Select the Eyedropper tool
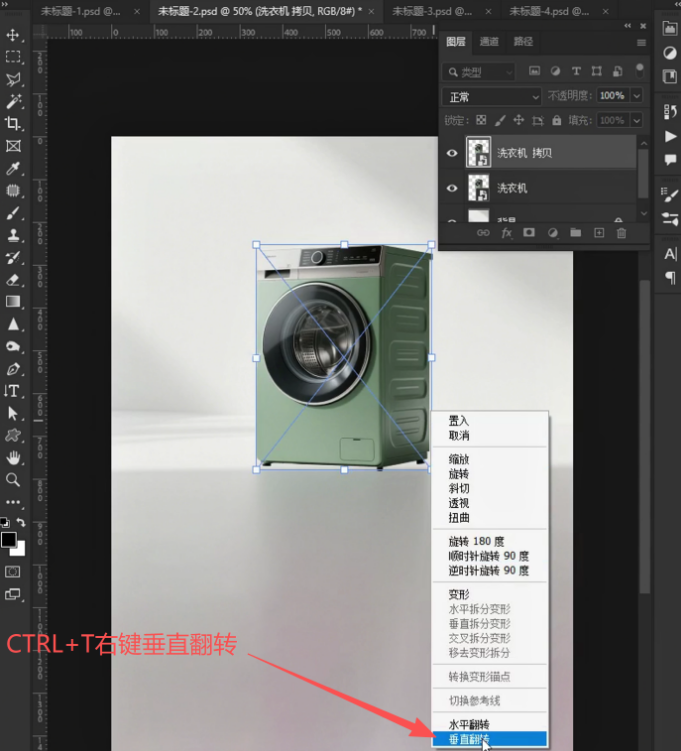The width and height of the screenshot is (681, 751). point(13,168)
